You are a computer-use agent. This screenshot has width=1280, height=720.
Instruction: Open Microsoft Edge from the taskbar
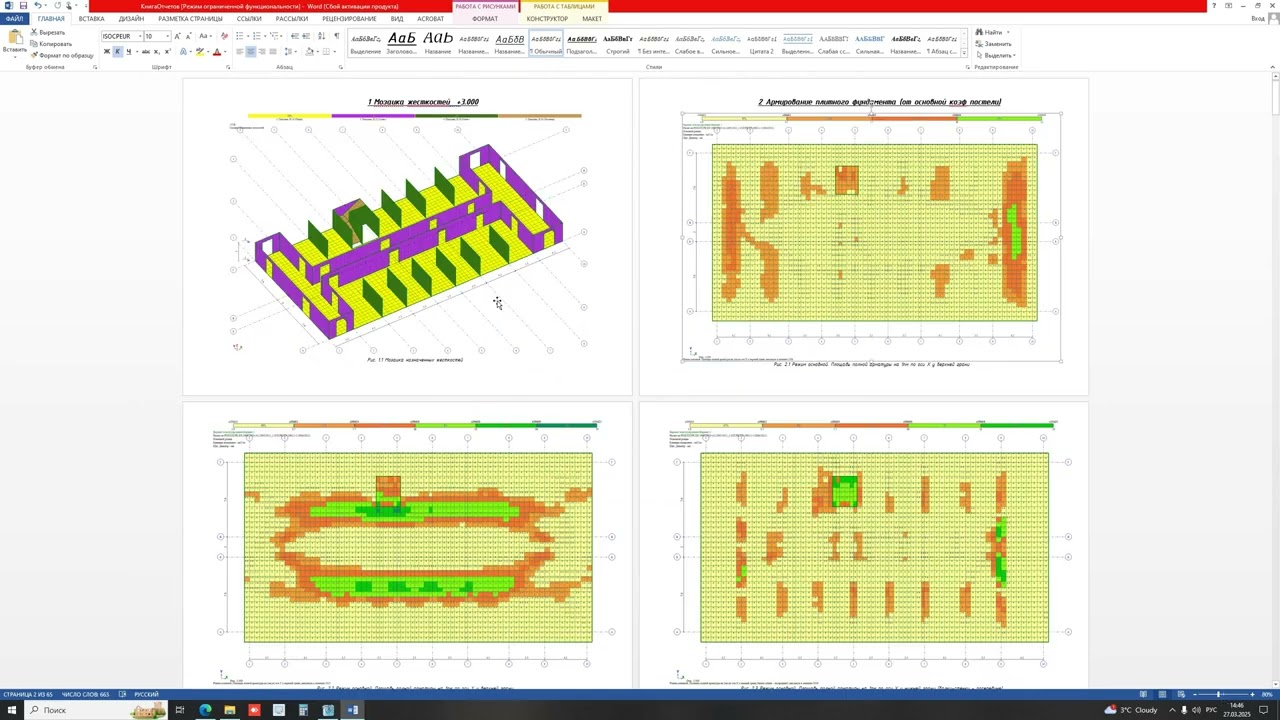(x=205, y=710)
